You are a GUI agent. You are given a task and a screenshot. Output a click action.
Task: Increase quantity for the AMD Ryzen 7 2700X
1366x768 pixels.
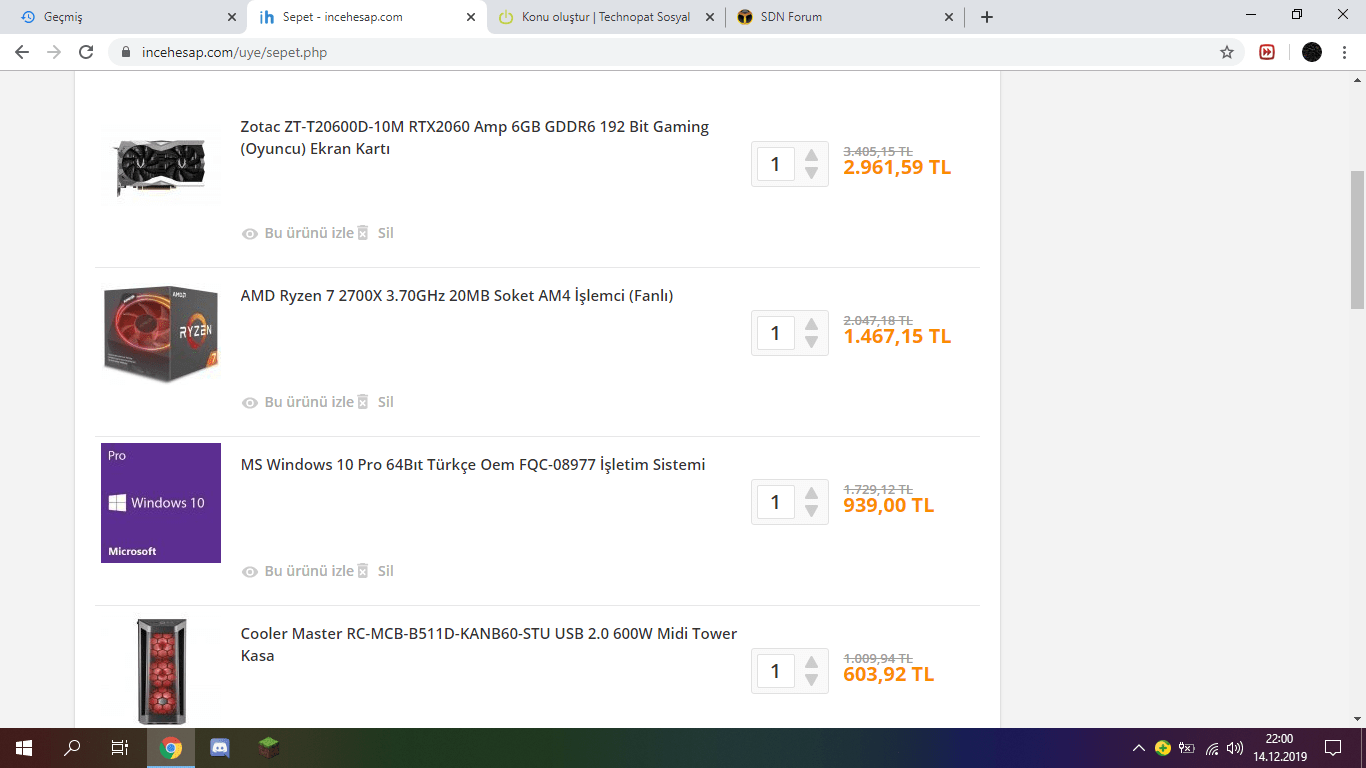point(811,324)
